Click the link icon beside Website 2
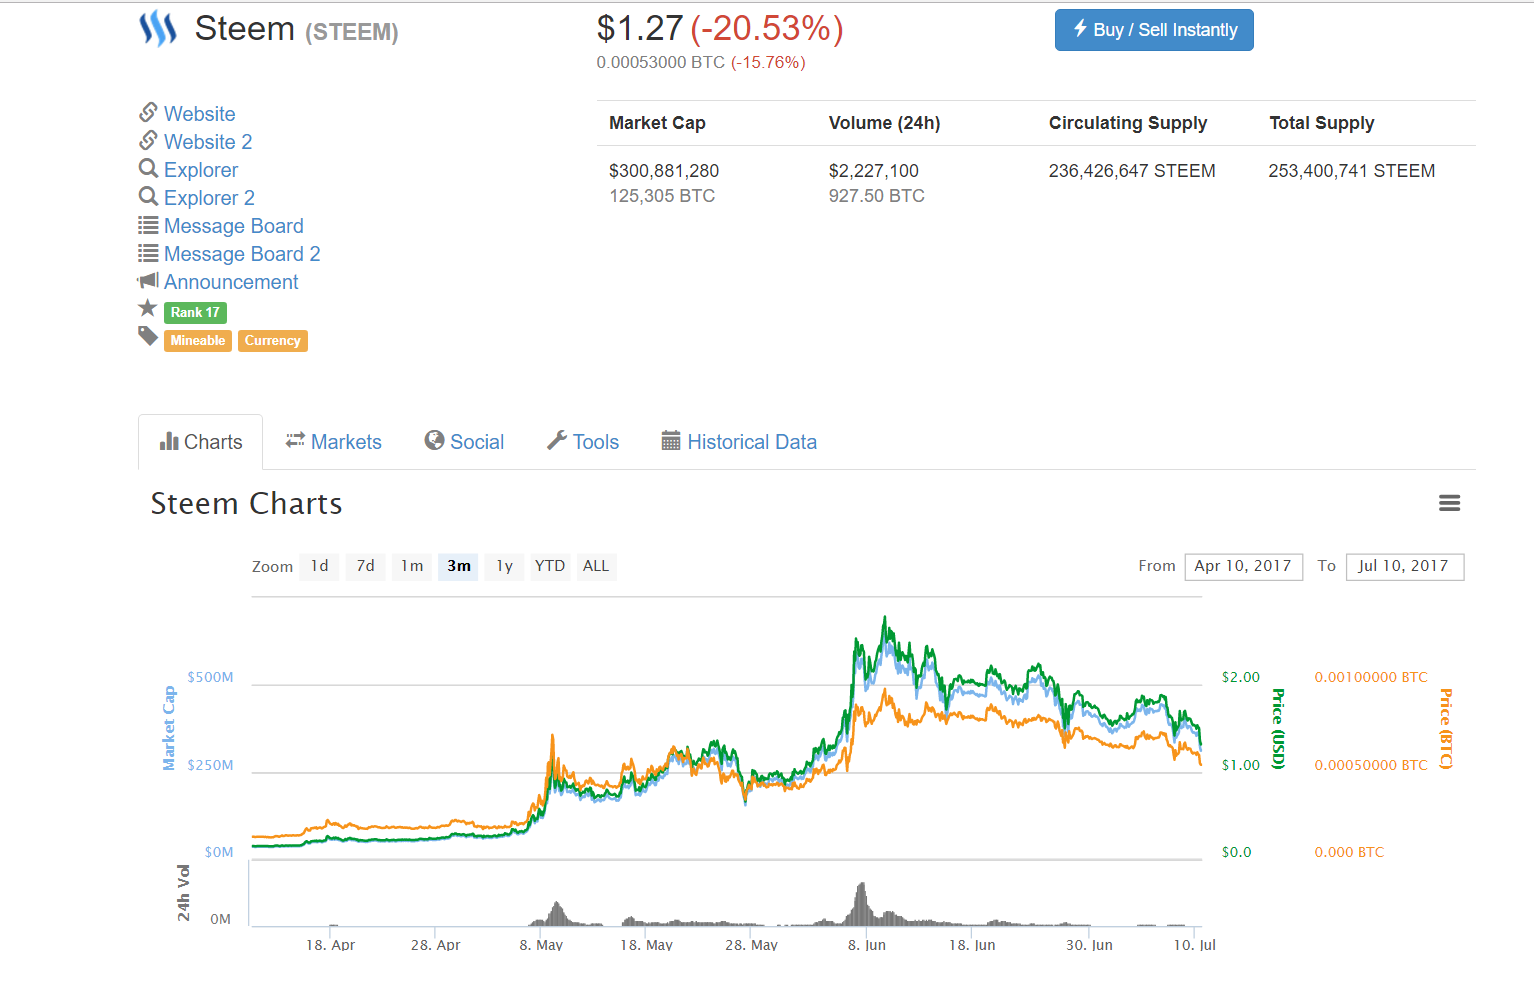 [x=148, y=139]
